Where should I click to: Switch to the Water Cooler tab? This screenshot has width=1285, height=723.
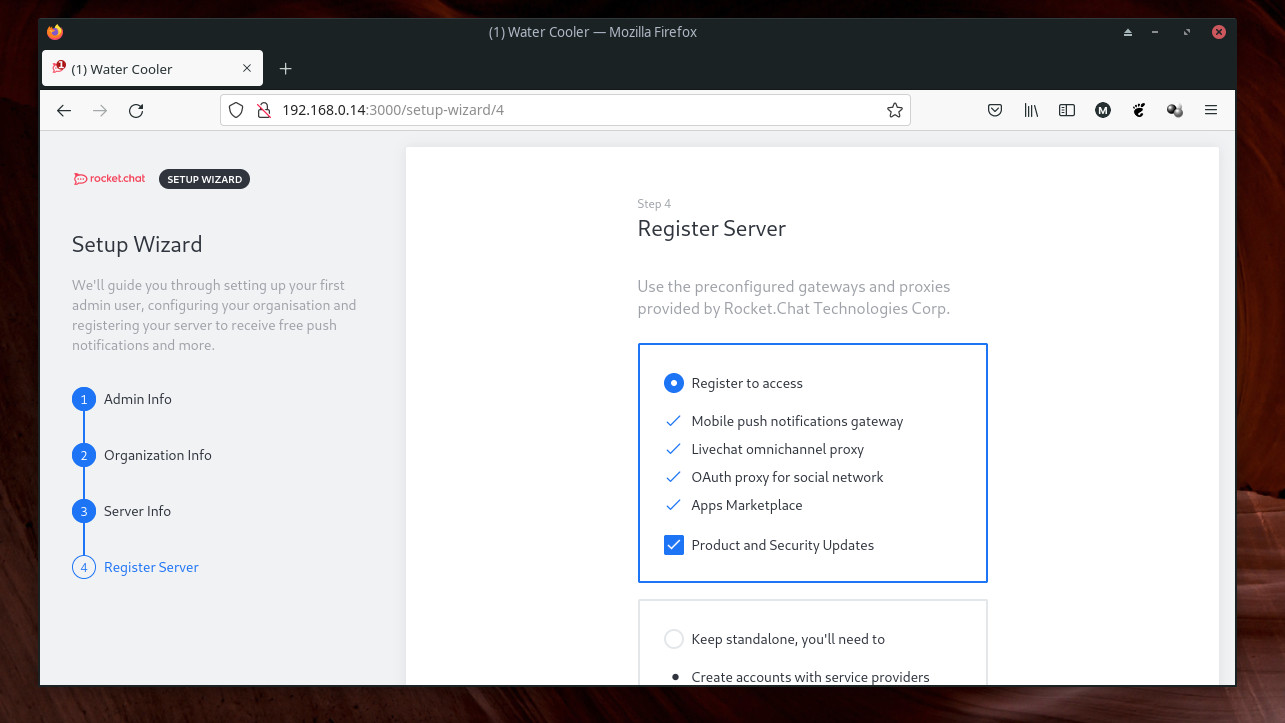140,69
